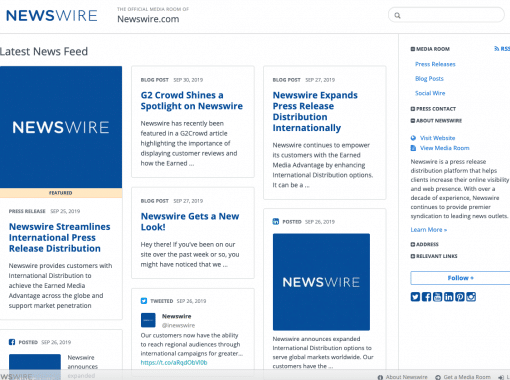Open Blog Posts in media room menu

429,79
